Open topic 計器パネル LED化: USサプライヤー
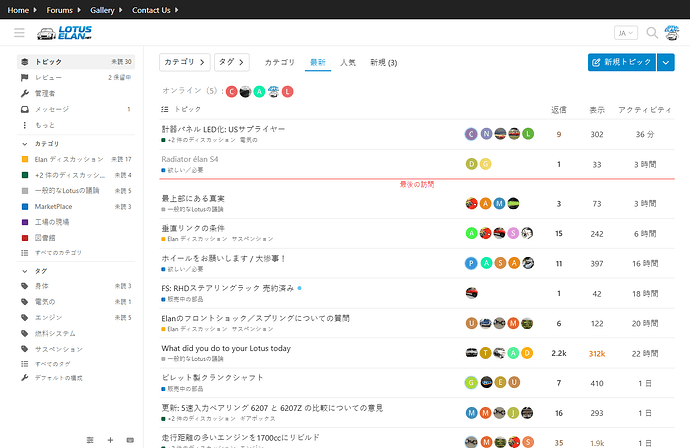The image size is (690, 448). coord(223,129)
